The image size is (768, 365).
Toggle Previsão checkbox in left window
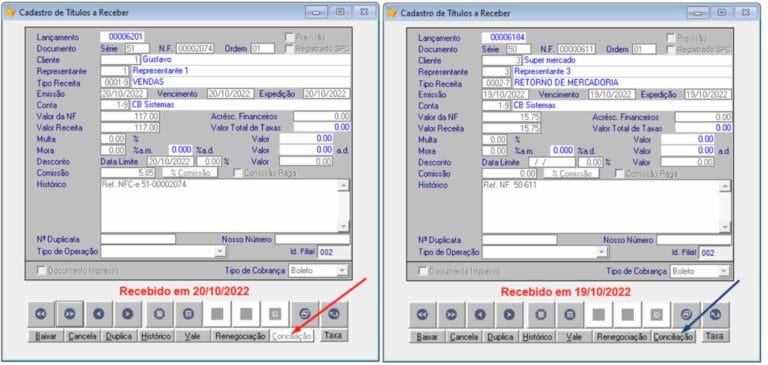click(x=289, y=37)
